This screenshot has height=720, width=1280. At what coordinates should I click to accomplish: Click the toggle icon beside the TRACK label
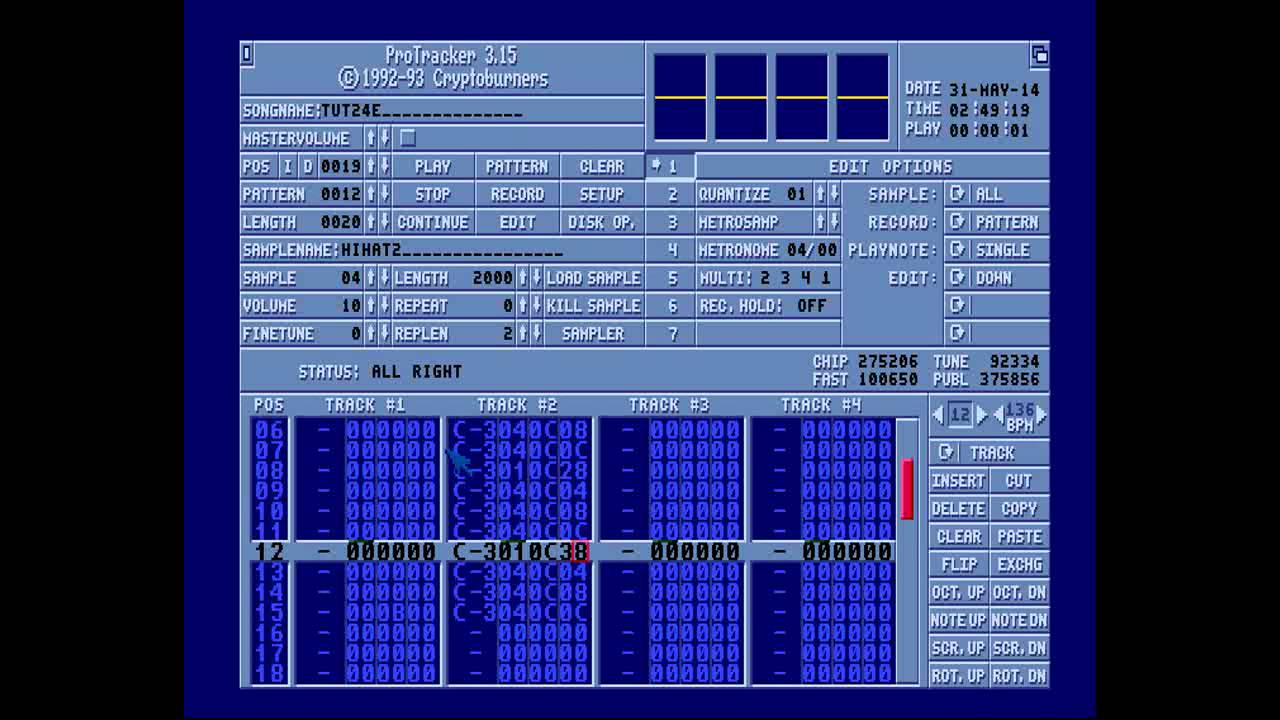[946, 453]
